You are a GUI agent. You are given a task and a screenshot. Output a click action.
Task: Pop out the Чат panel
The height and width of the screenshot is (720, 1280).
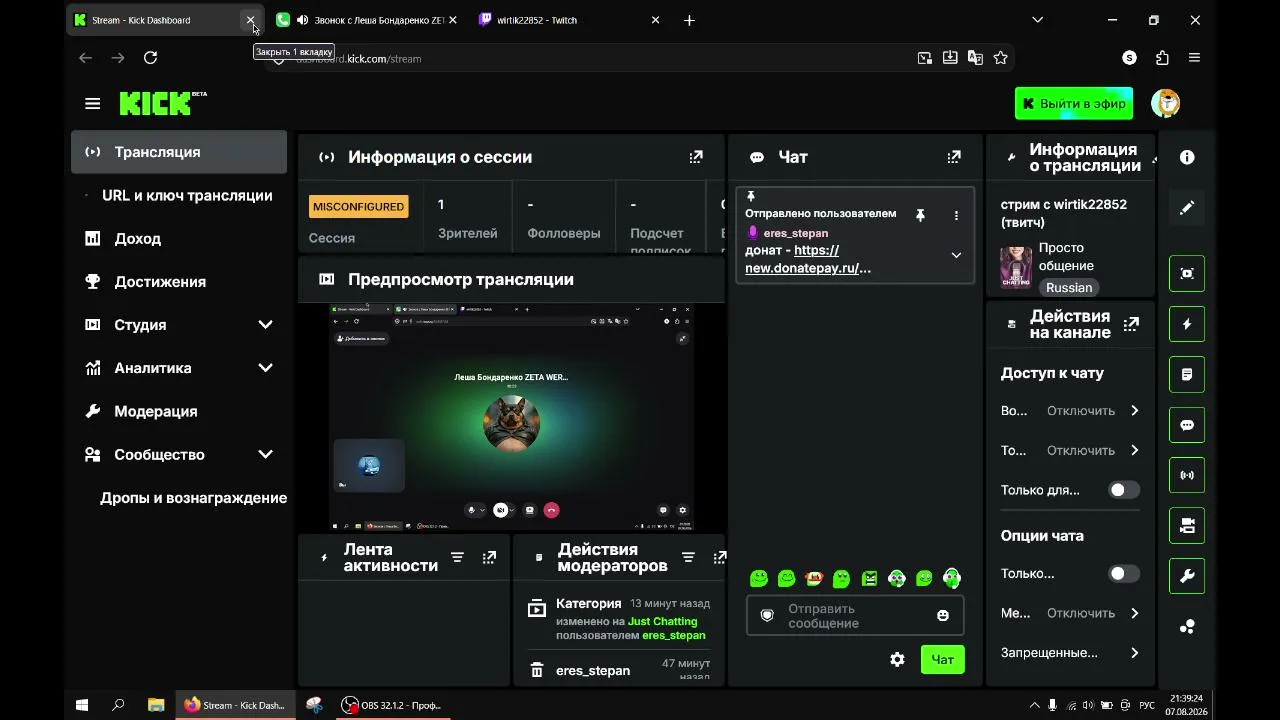[954, 157]
